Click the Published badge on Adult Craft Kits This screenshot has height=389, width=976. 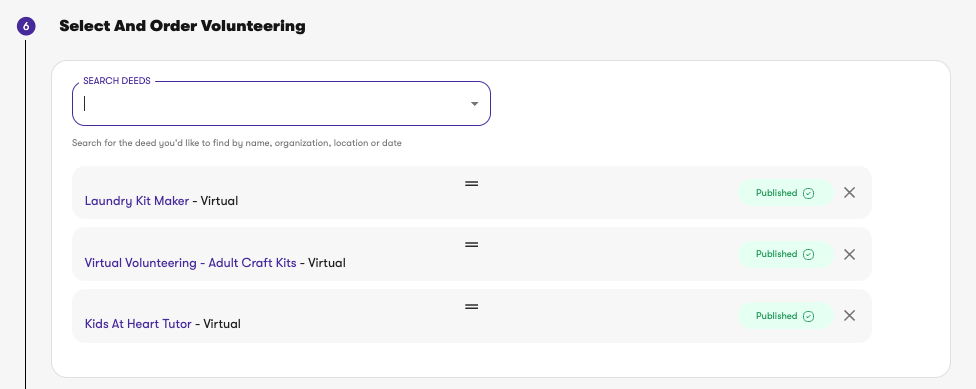tap(786, 254)
